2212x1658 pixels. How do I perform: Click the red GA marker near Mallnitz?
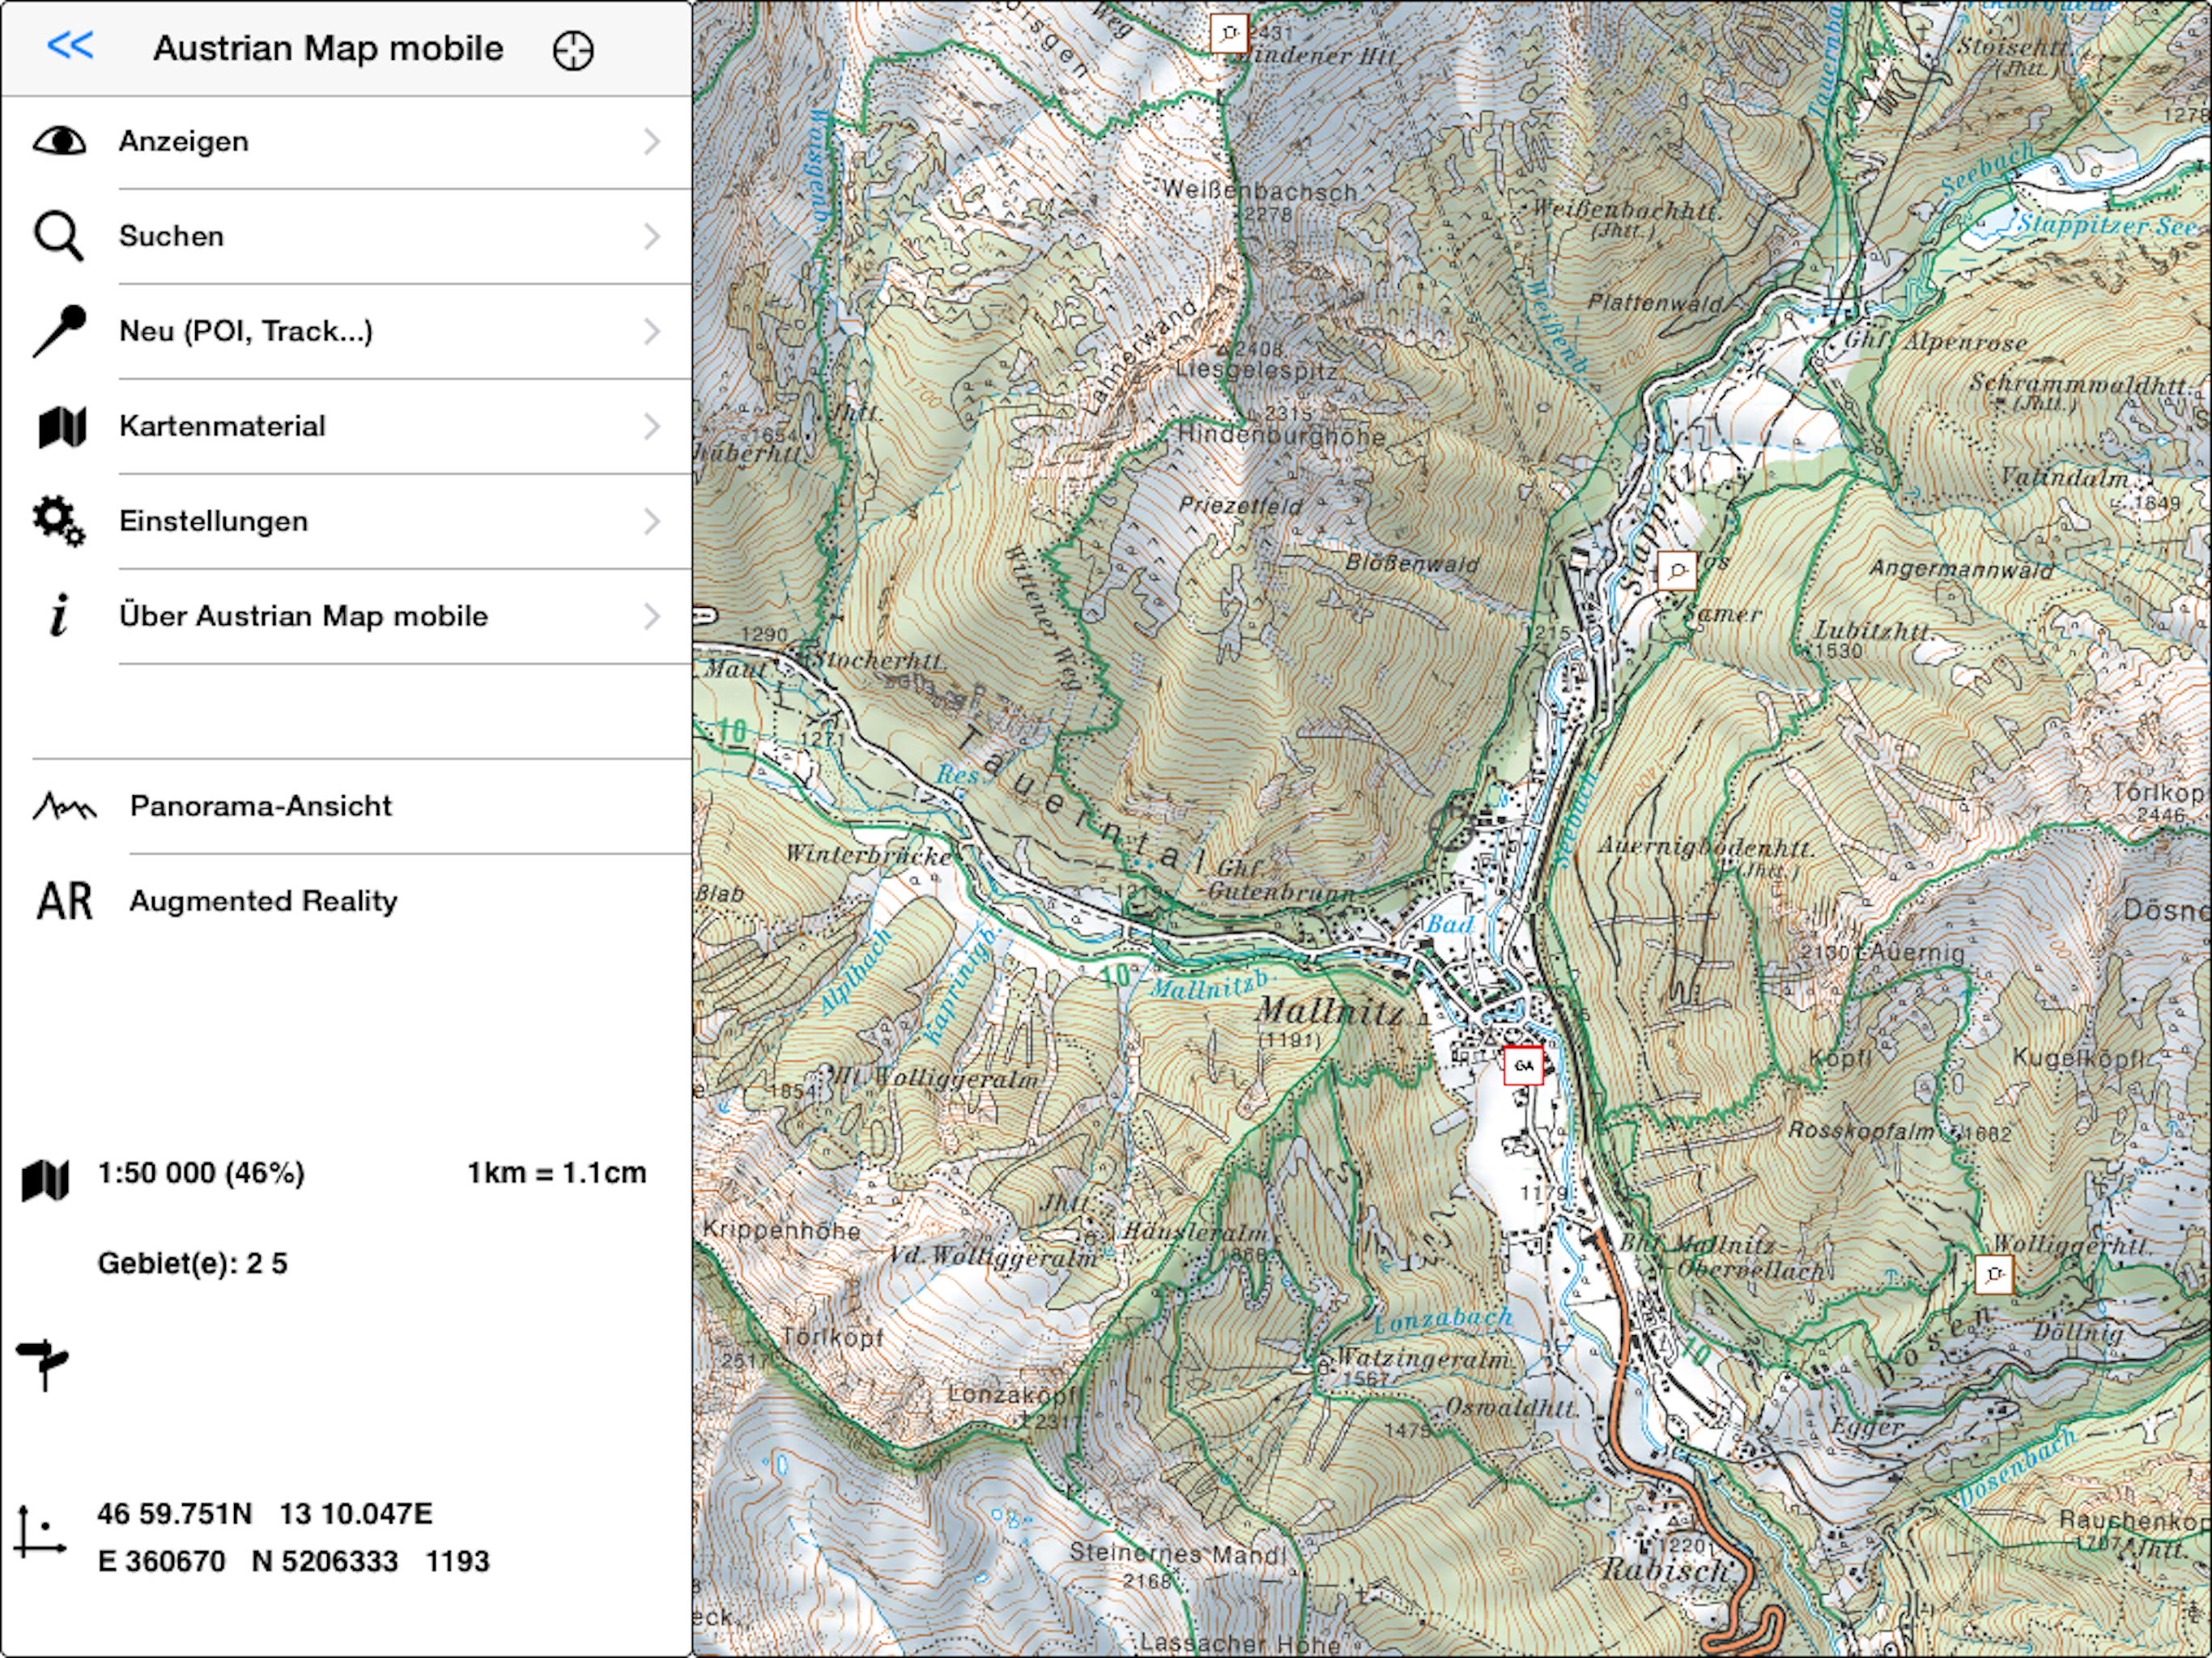pyautogui.click(x=1523, y=1066)
